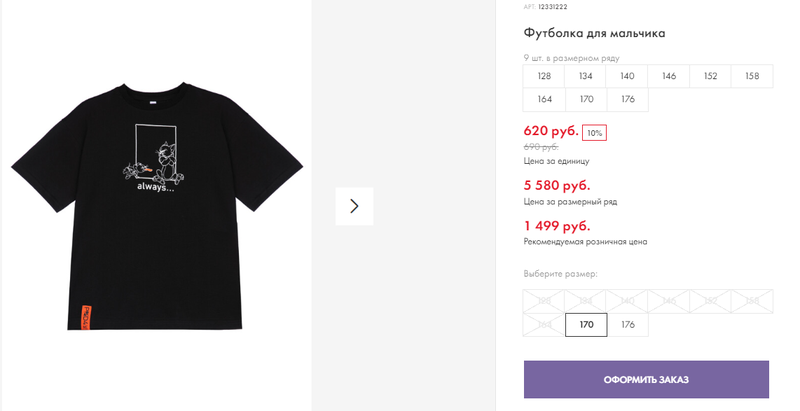
Task: Click size 164 in the size range row
Action: pos(544,99)
